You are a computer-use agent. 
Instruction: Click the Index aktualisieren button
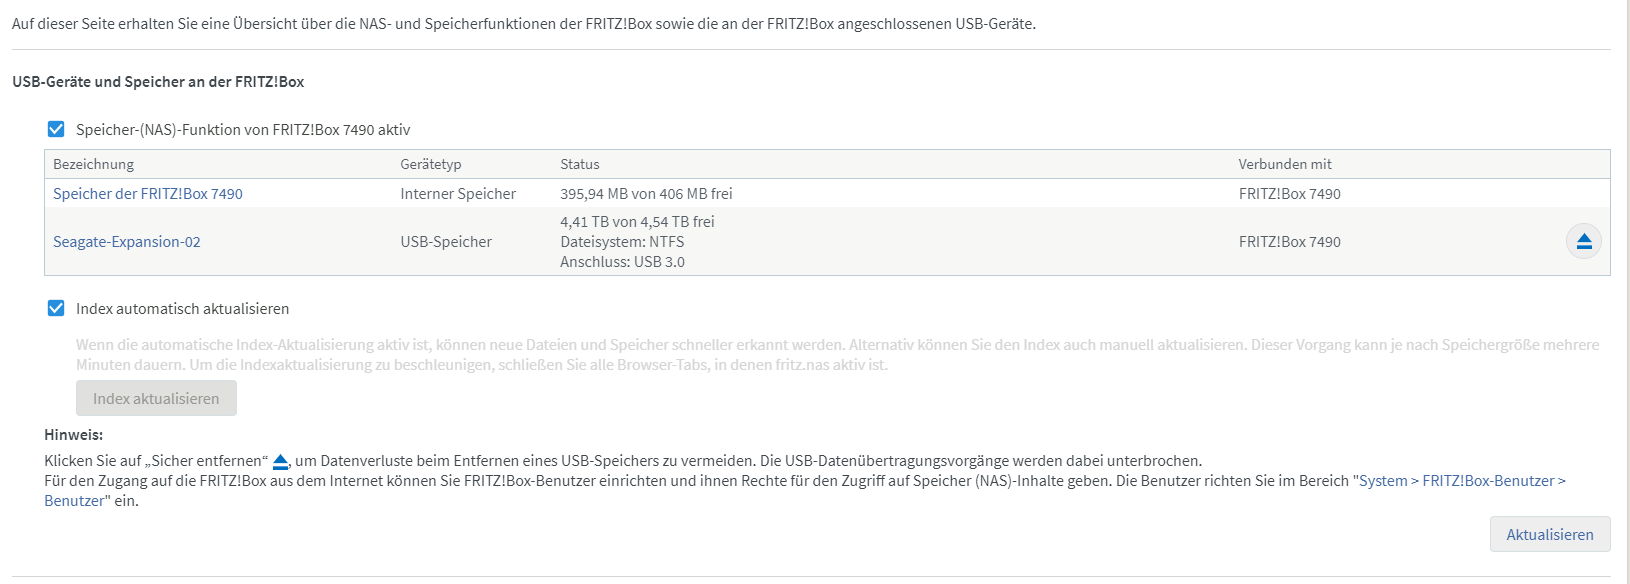(156, 398)
